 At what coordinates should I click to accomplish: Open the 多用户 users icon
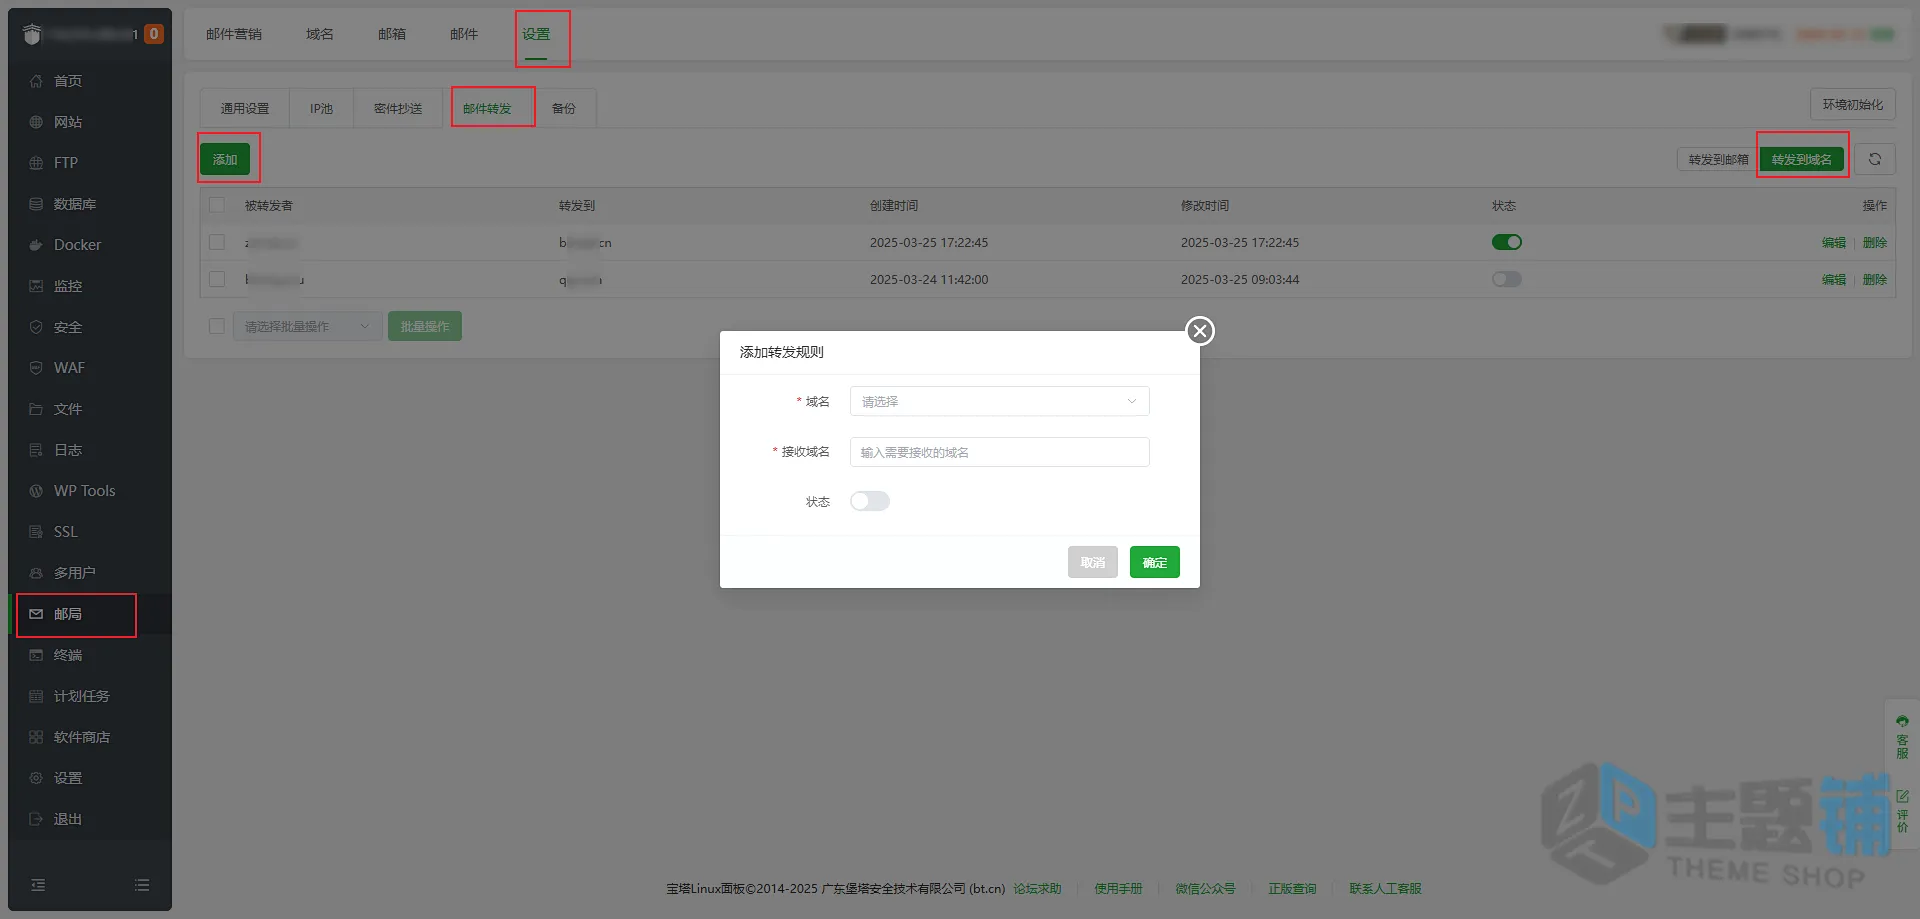pyautogui.click(x=36, y=573)
